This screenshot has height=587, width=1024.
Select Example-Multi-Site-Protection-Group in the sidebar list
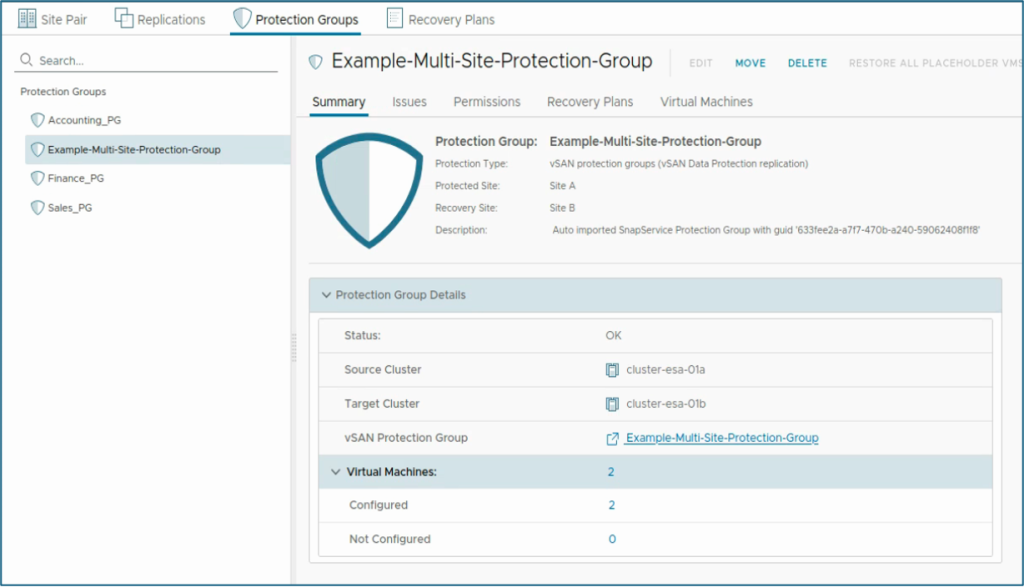tap(134, 150)
